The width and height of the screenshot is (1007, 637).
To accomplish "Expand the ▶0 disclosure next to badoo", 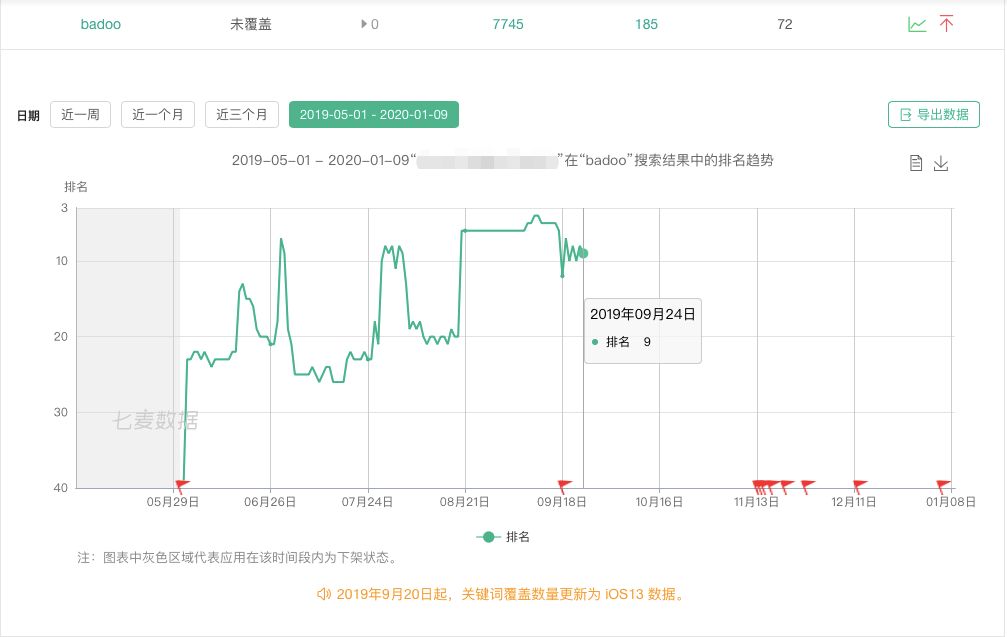I will [x=367, y=24].
